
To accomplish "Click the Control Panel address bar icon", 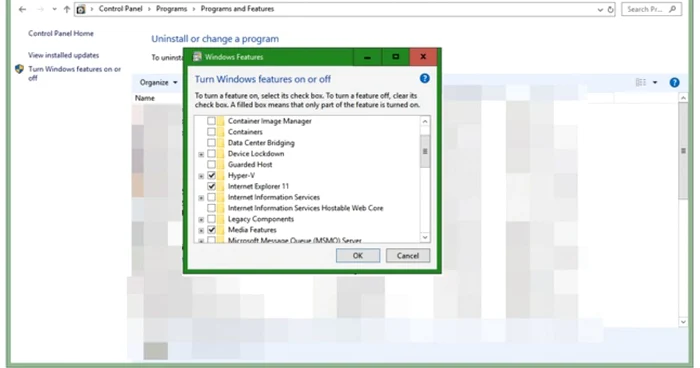I will tap(81, 9).
